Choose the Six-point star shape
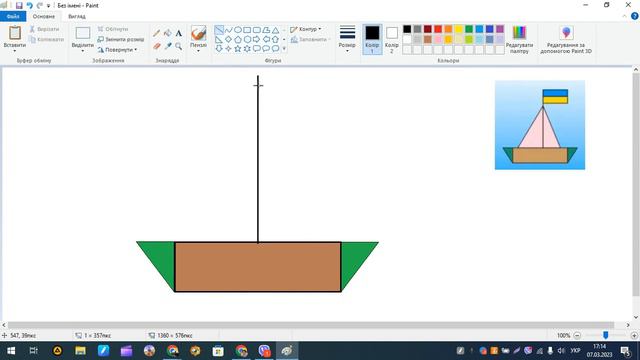This screenshot has height=360, width=640. point(247,49)
